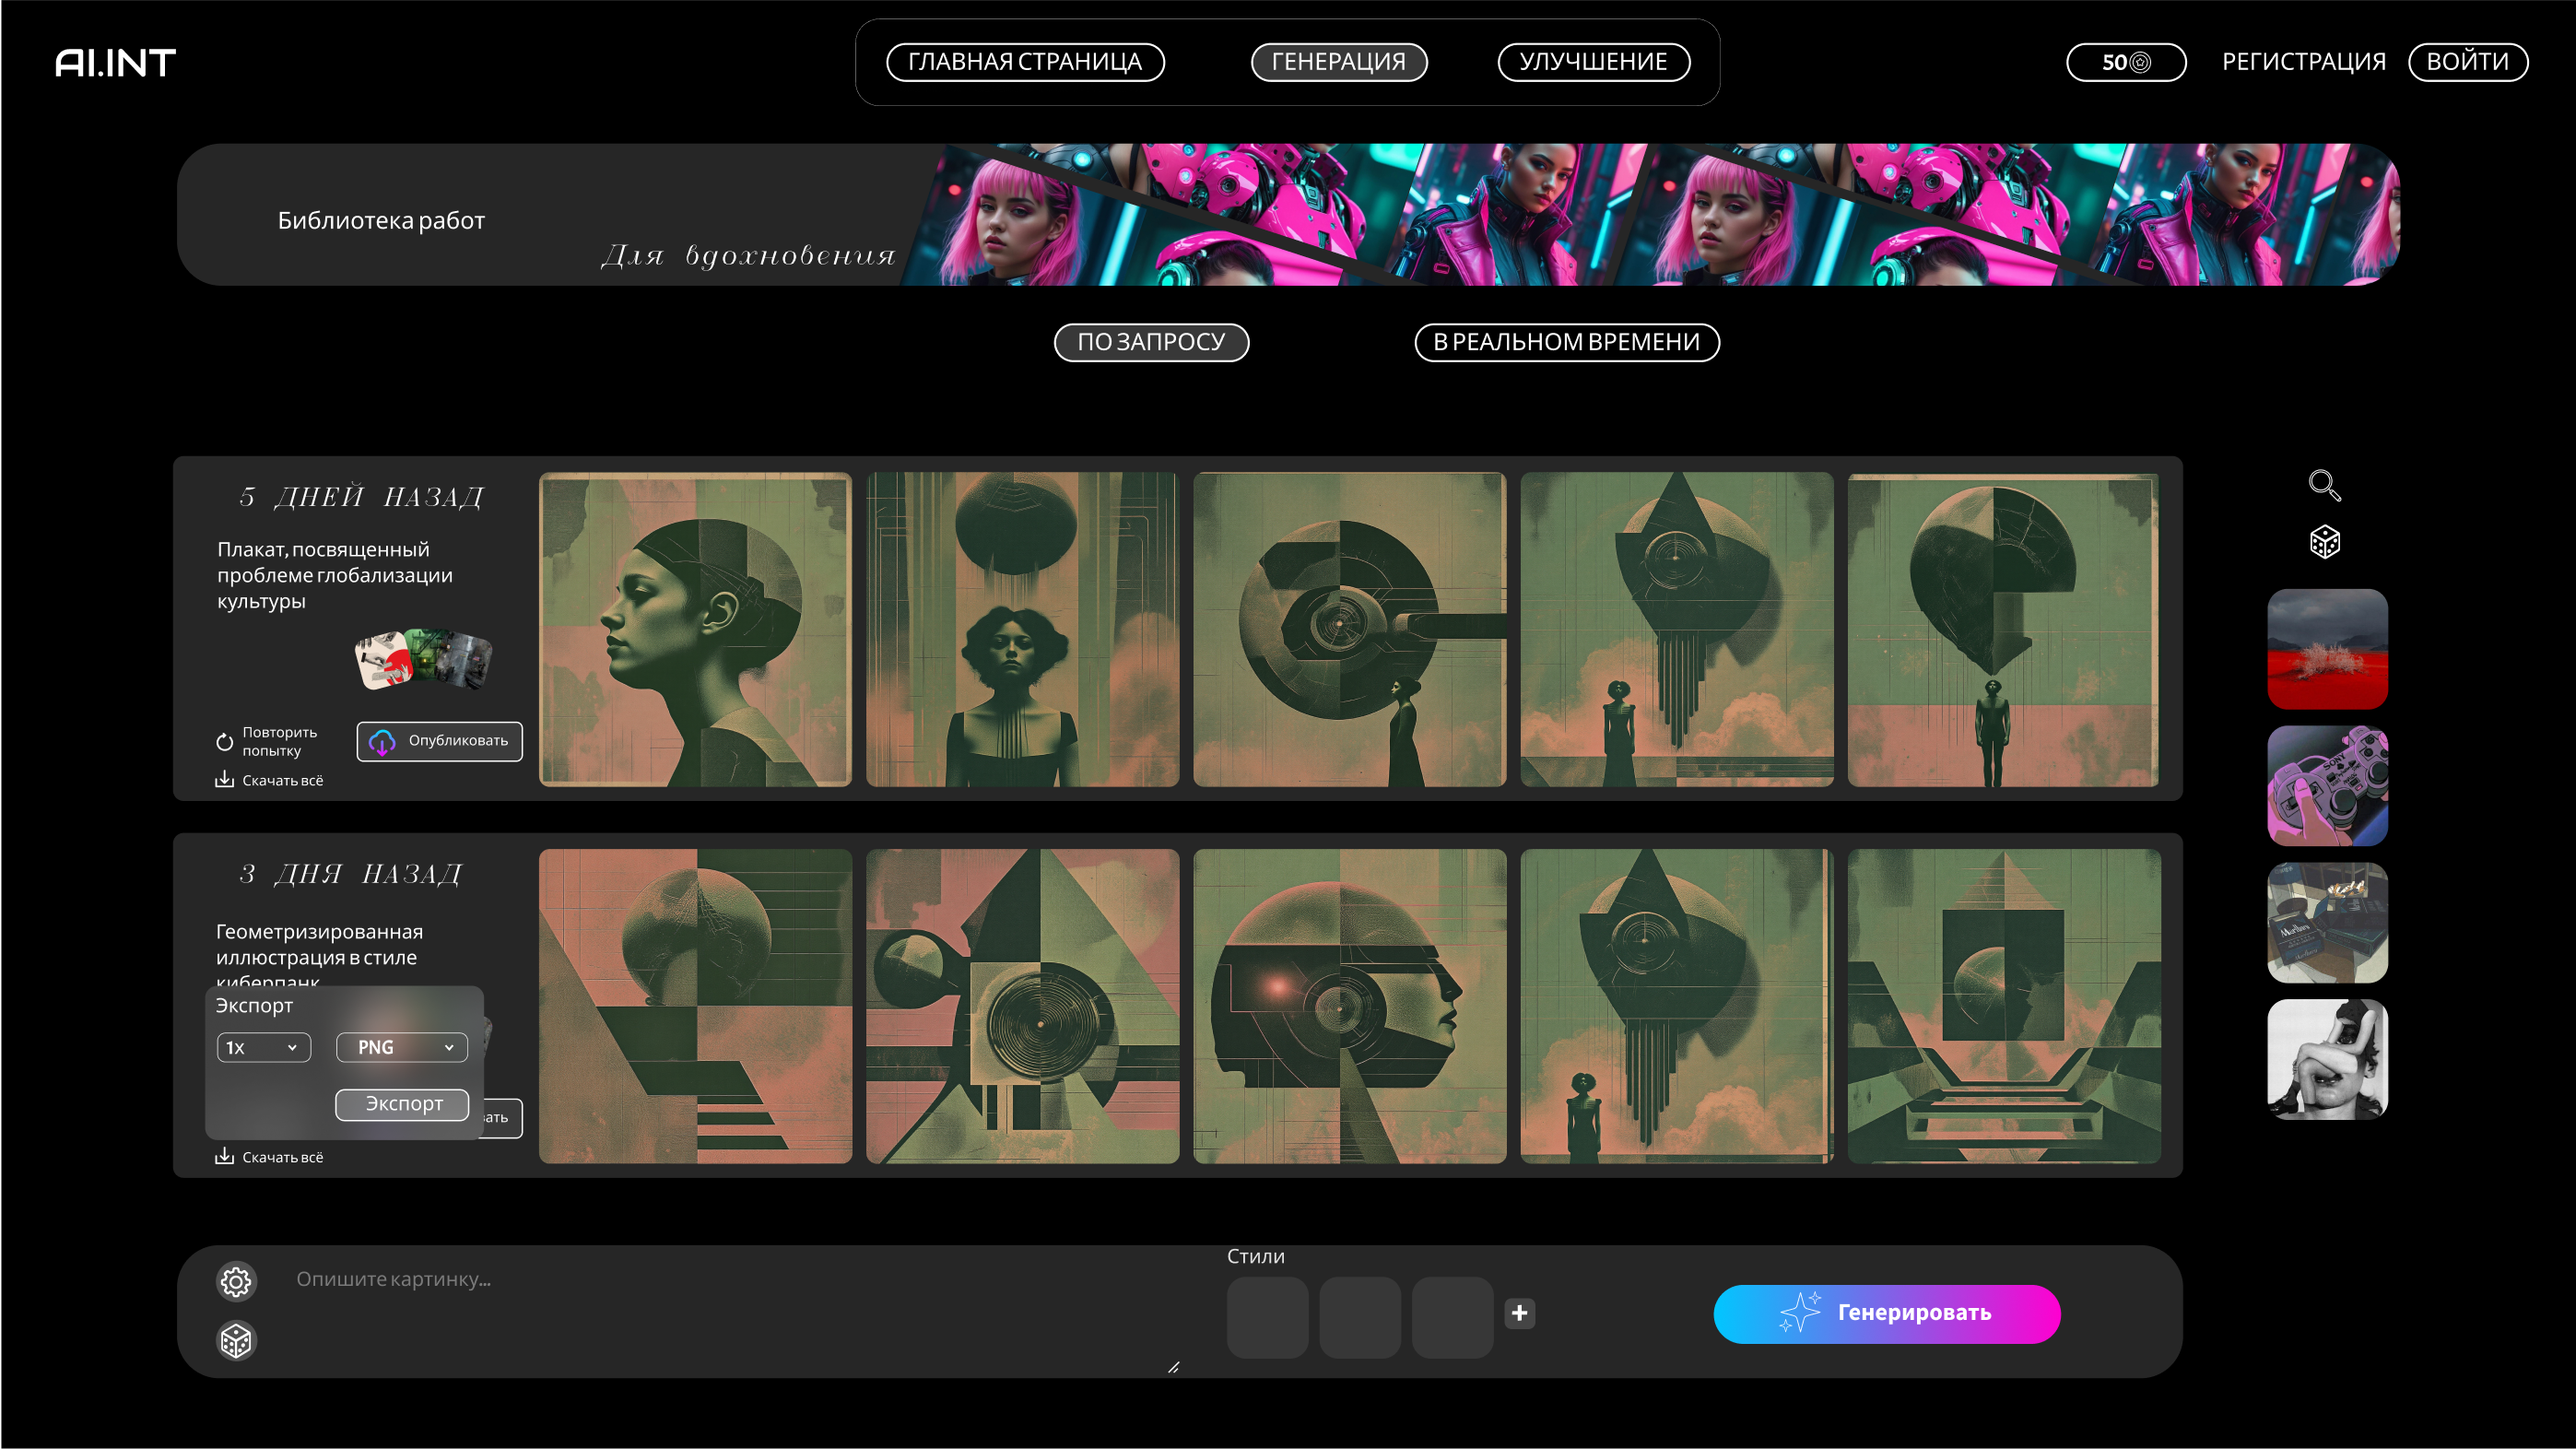
Task: Click the plus icon to add a style
Action: [1519, 1313]
